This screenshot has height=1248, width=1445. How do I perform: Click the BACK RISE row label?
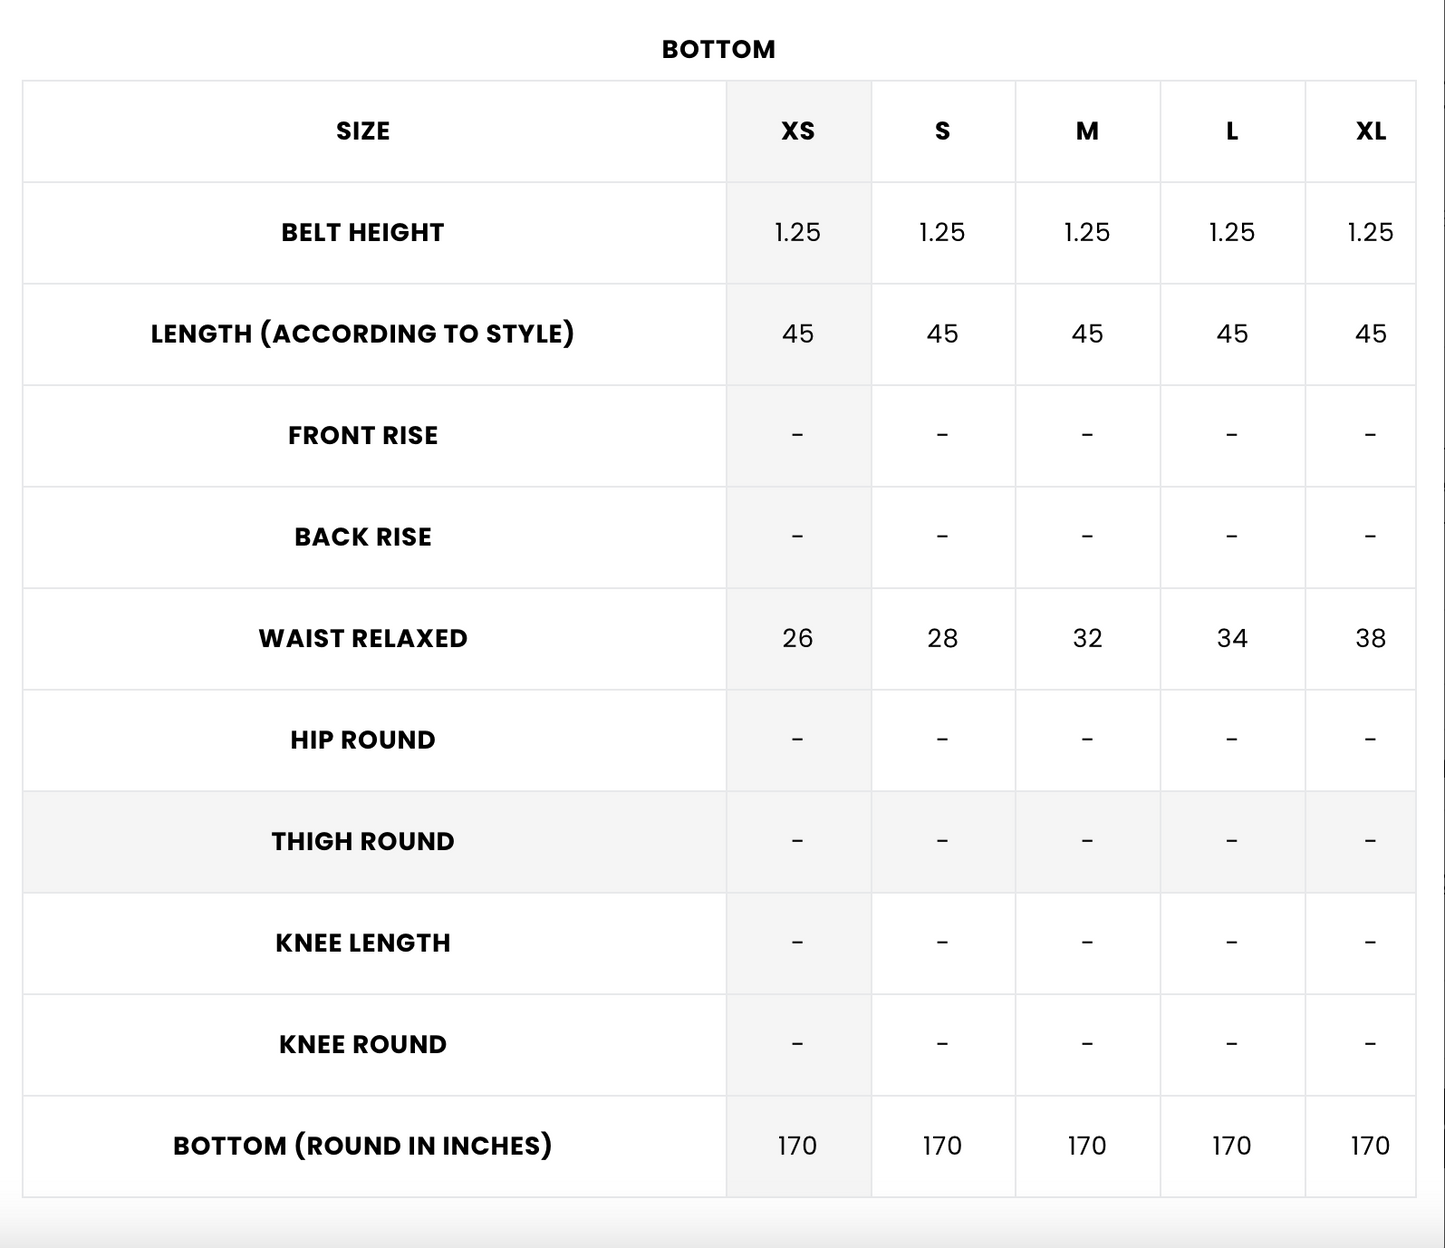pyautogui.click(x=363, y=537)
